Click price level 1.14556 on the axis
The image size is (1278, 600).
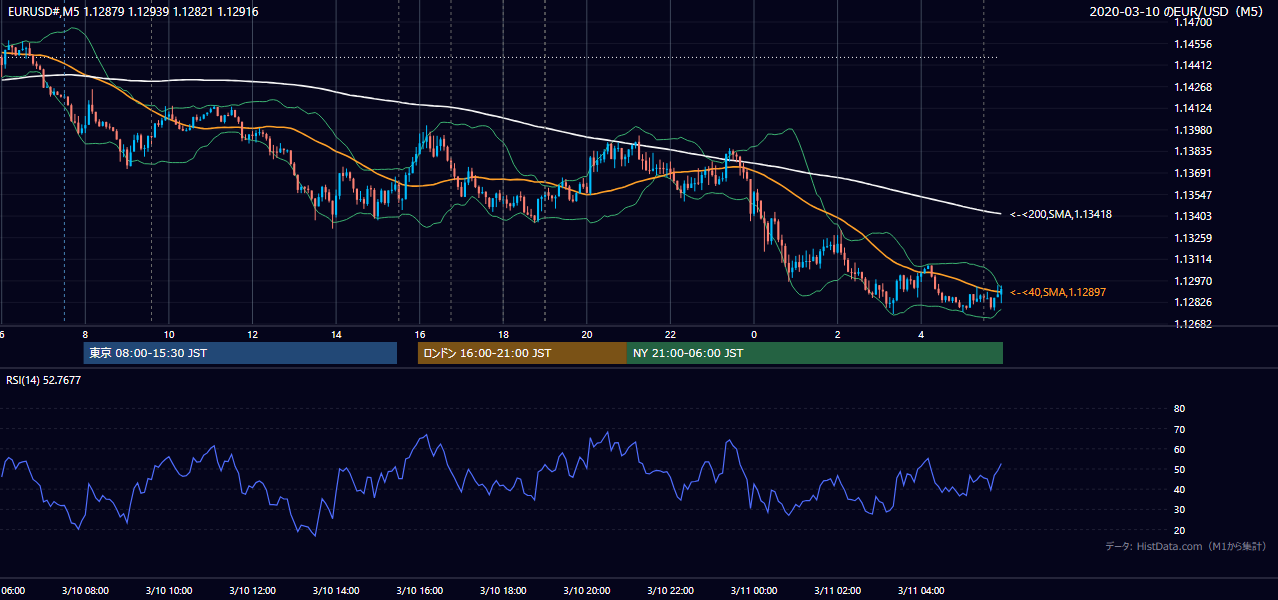point(1193,44)
